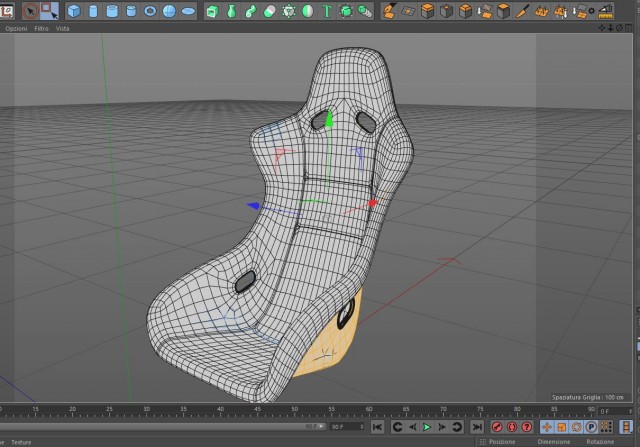The image size is (640, 447).
Task: Open the Filtro viewport menu
Action: coord(41,29)
